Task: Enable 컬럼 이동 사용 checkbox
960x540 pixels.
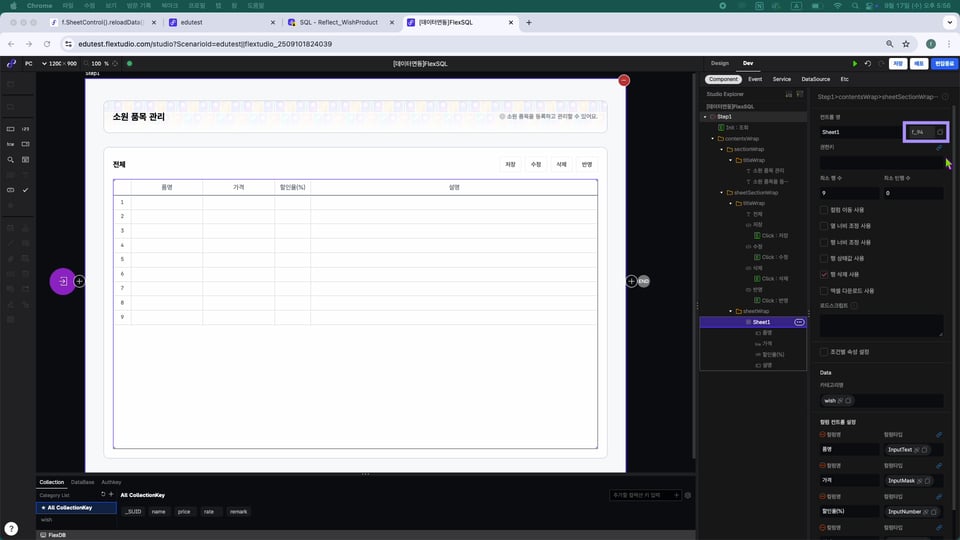Action: [823, 210]
